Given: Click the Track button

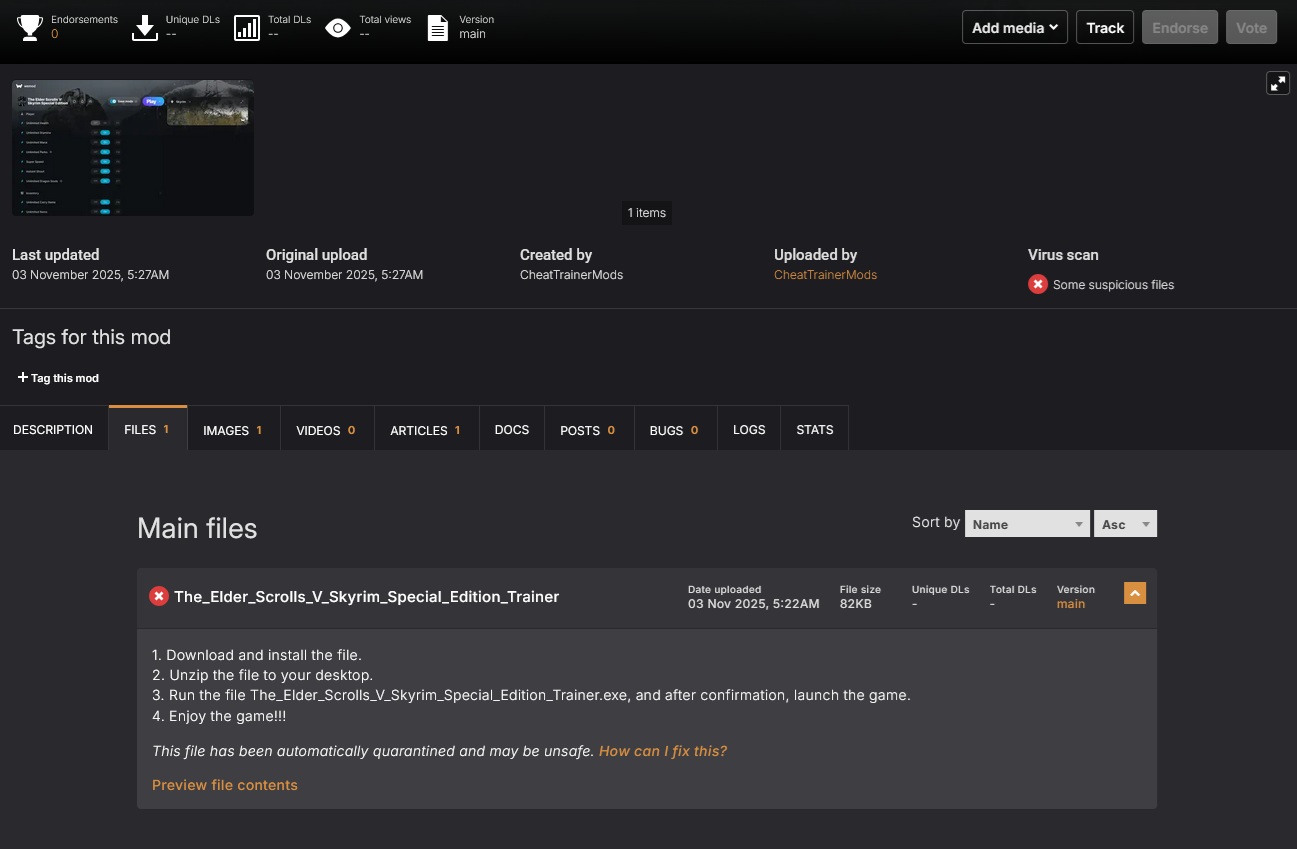Looking at the screenshot, I should click(x=1105, y=27).
